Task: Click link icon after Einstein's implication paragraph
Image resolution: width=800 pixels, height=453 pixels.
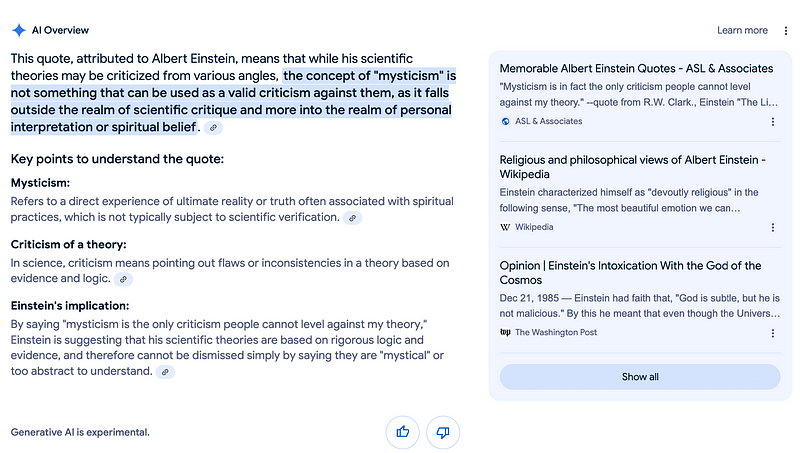Action: [165, 372]
